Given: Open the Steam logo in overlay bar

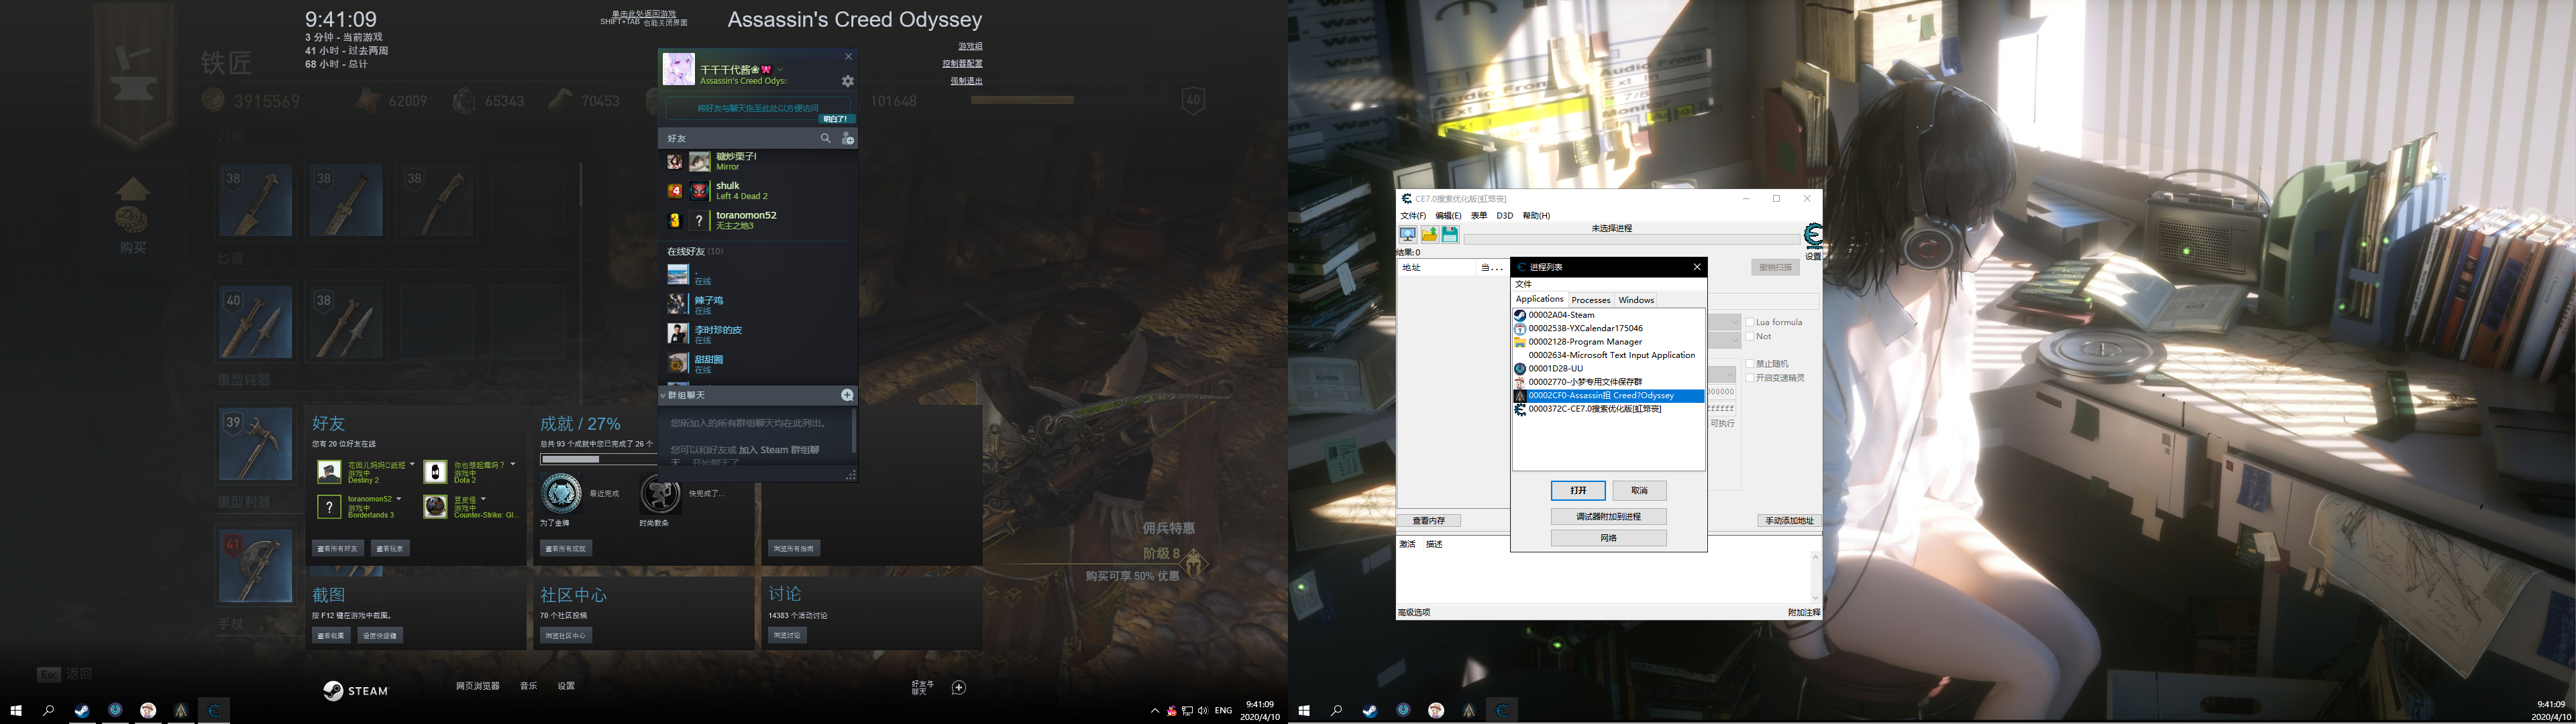Looking at the screenshot, I should coord(355,690).
